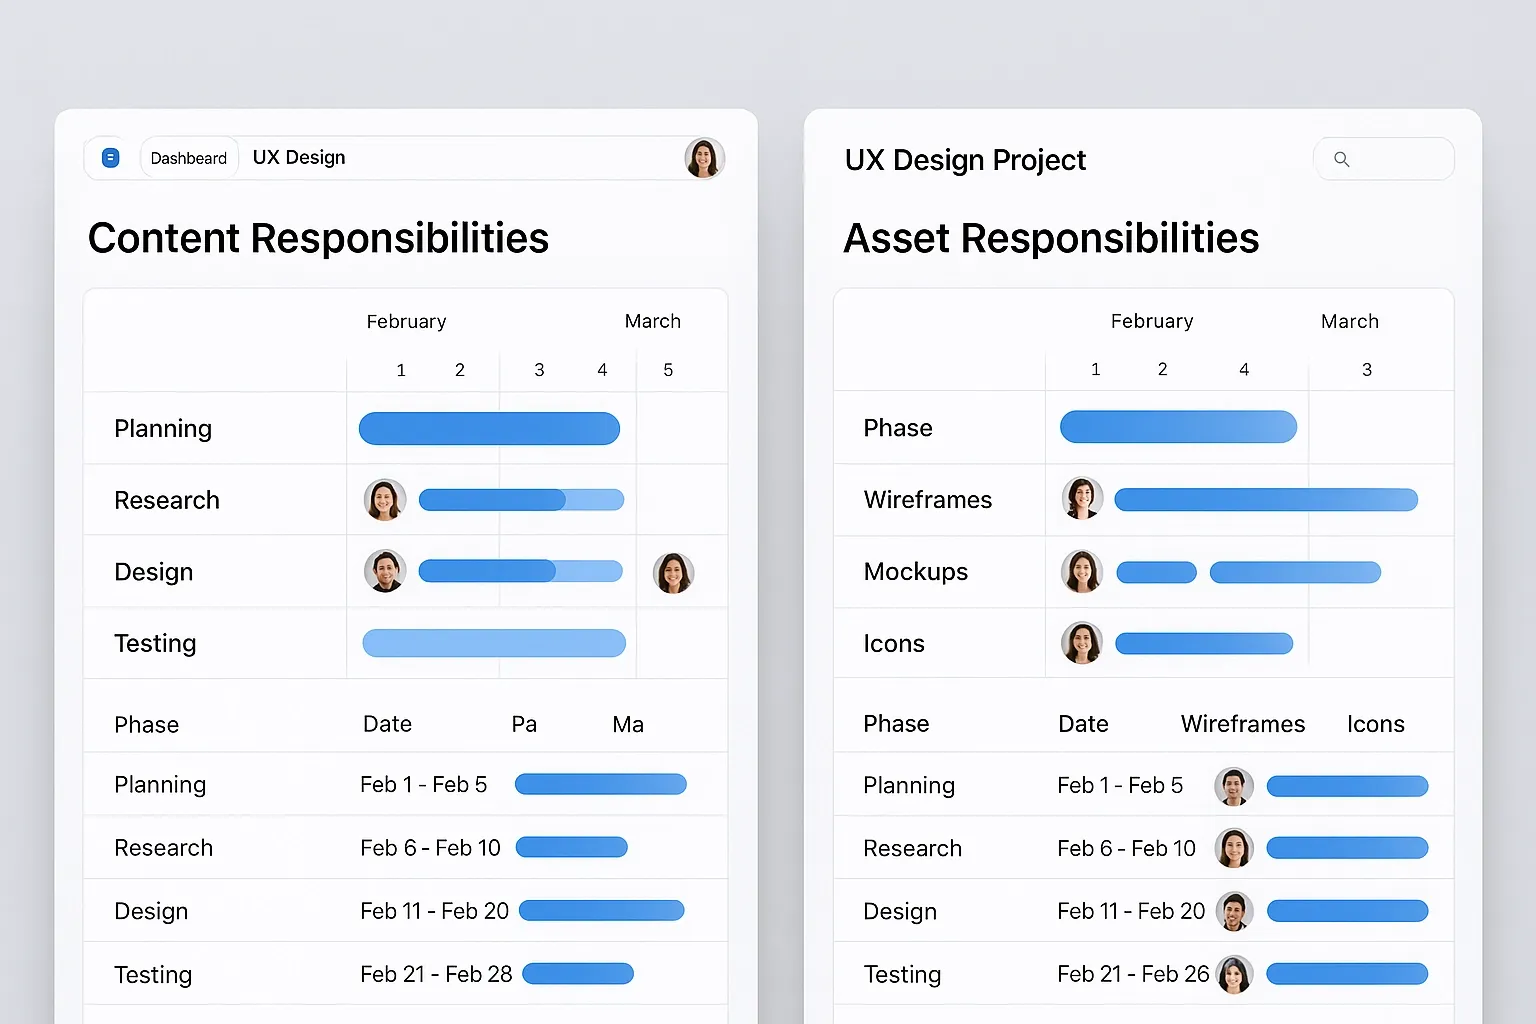This screenshot has height=1024, width=1536.
Task: Select the Research row assignee avatar
Action: click(385, 500)
